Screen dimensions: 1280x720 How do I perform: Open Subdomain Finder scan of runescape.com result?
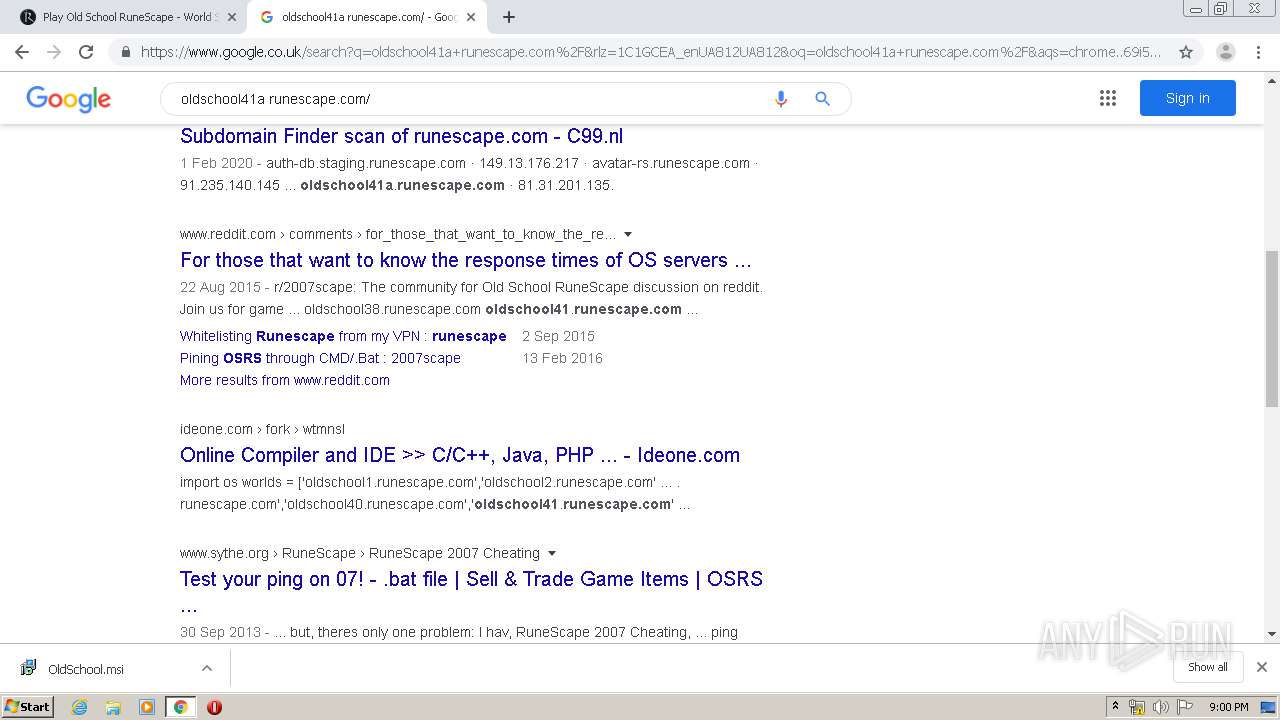point(401,136)
